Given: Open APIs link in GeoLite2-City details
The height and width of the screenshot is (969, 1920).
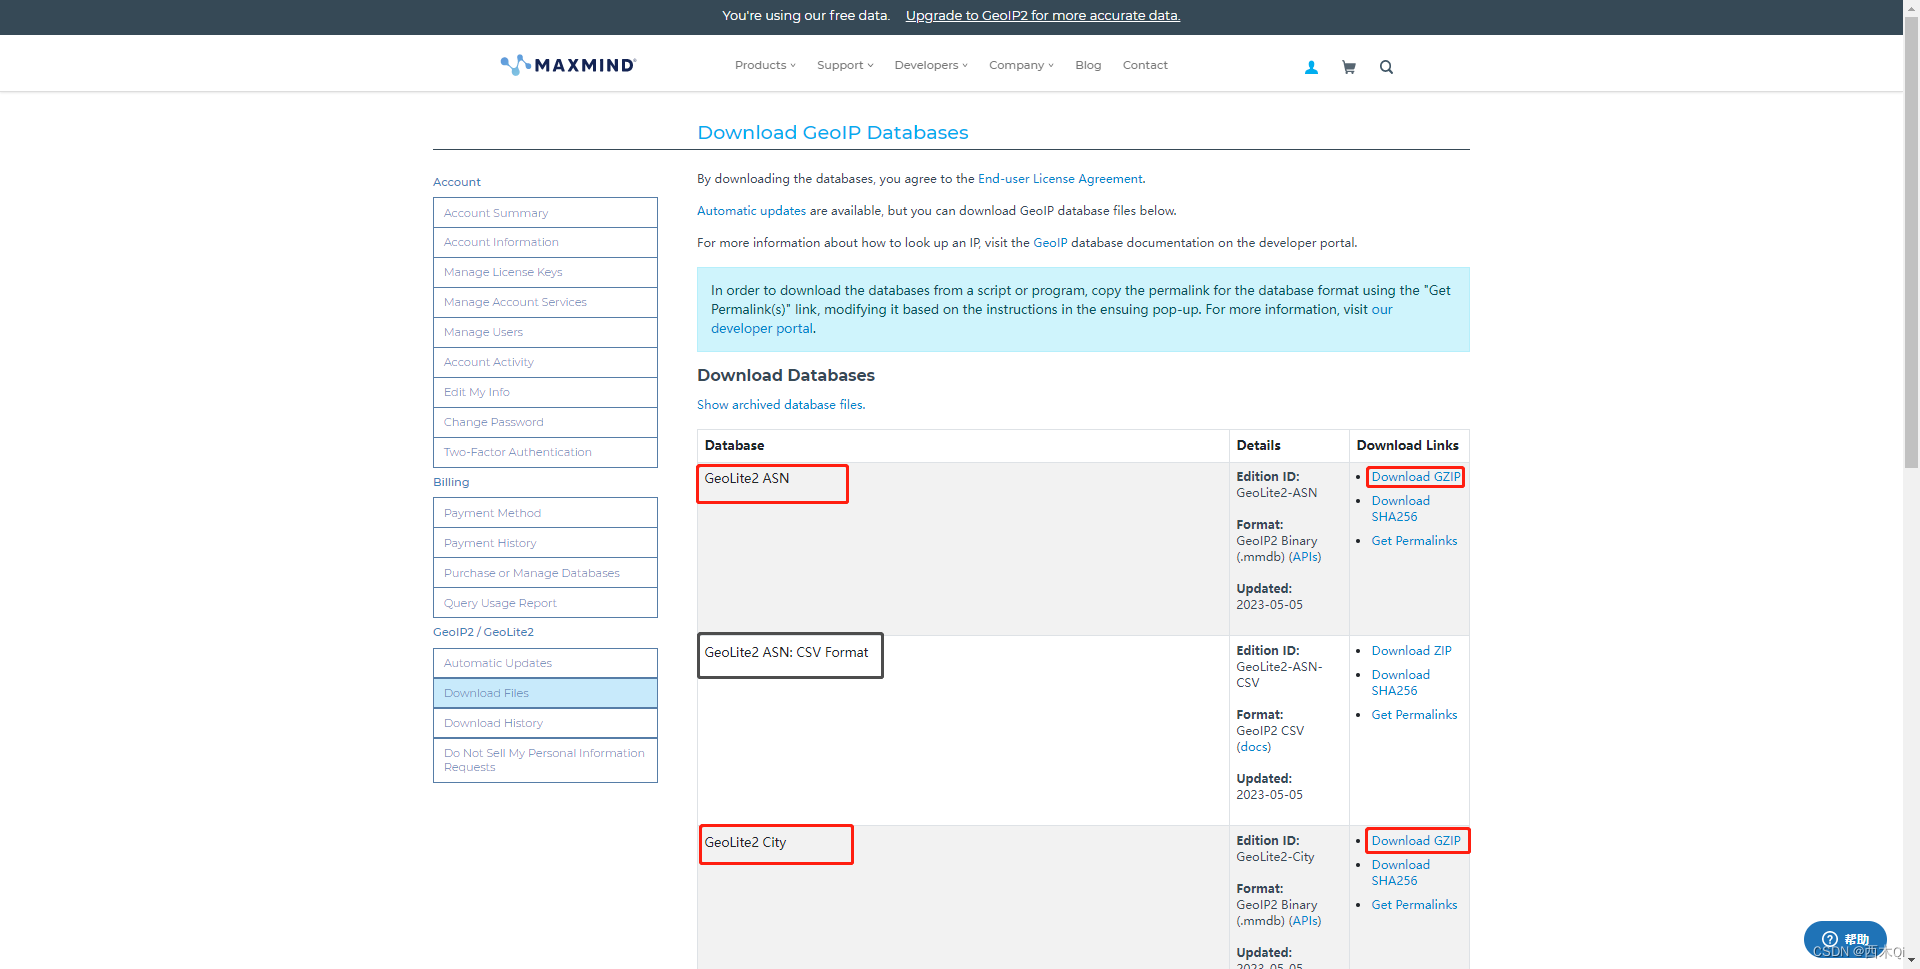Looking at the screenshot, I should pyautogui.click(x=1304, y=921).
